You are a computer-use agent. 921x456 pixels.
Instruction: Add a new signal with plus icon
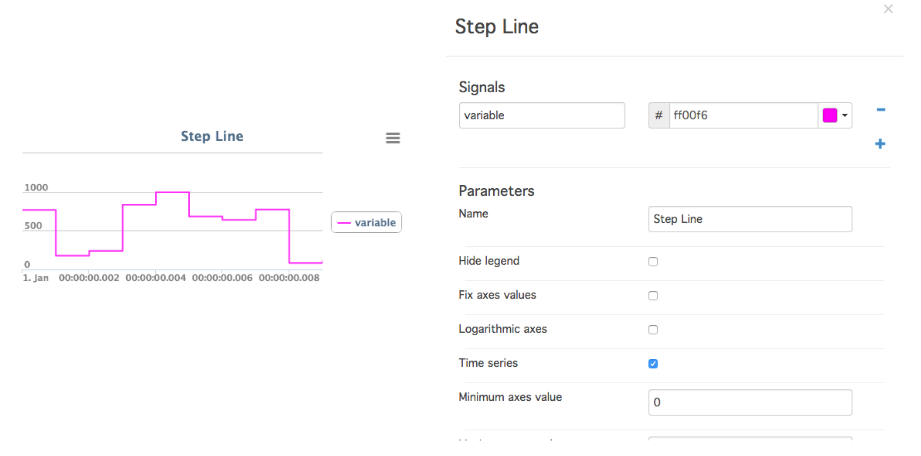[x=880, y=144]
